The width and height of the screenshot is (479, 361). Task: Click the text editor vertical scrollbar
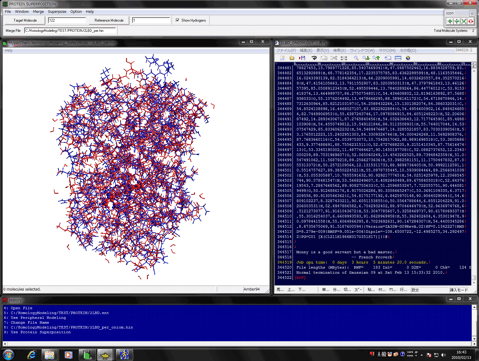click(474, 173)
